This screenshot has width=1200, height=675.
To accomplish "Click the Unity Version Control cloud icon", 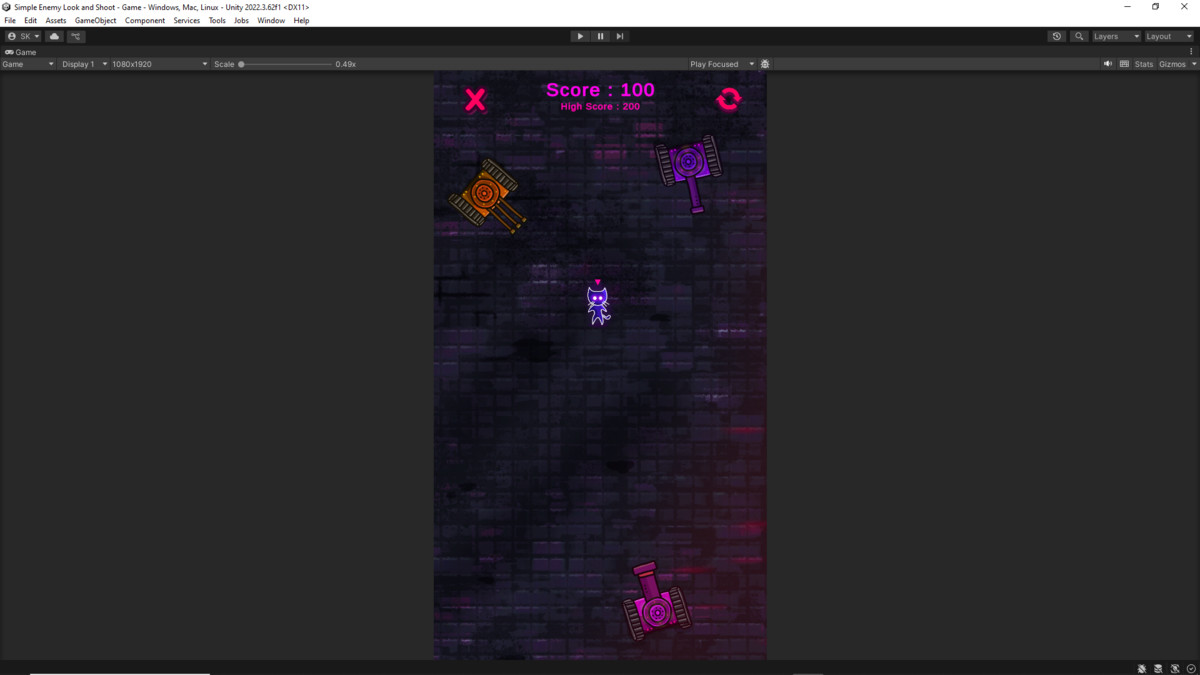I will pyautogui.click(x=53, y=35).
